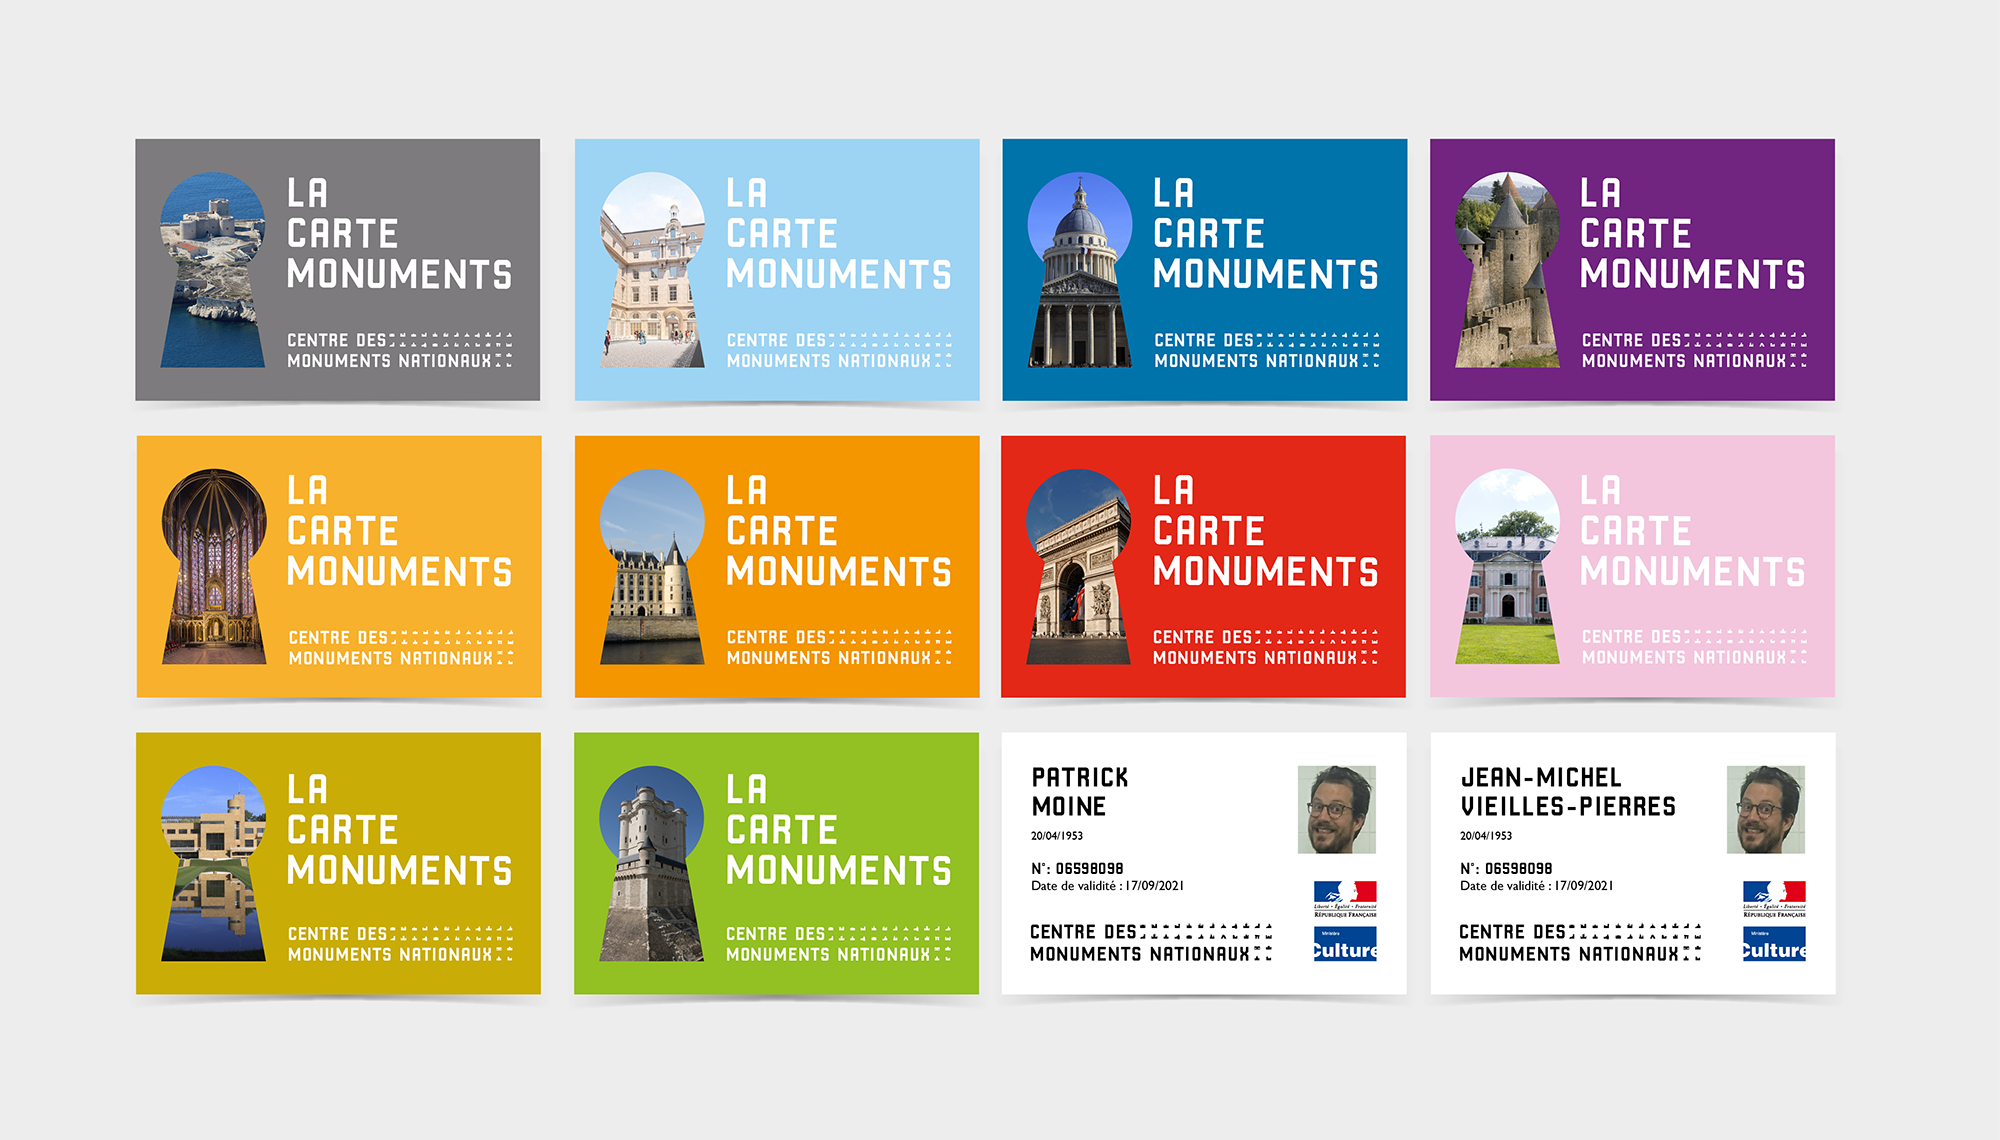Click 'La Carte Monuments' title on red card

click(x=1265, y=531)
